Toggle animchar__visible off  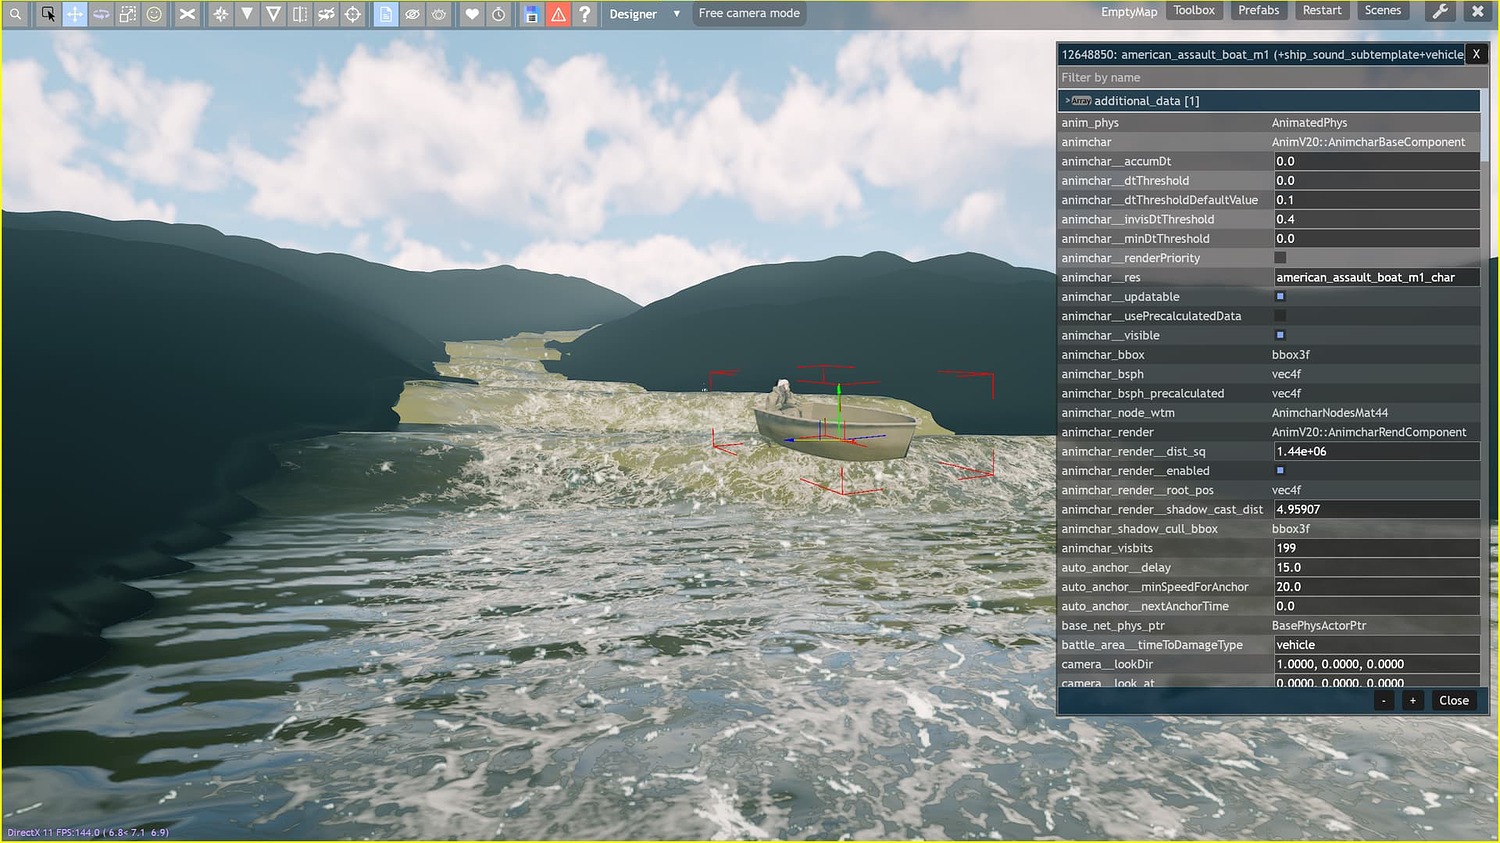[1280, 335]
